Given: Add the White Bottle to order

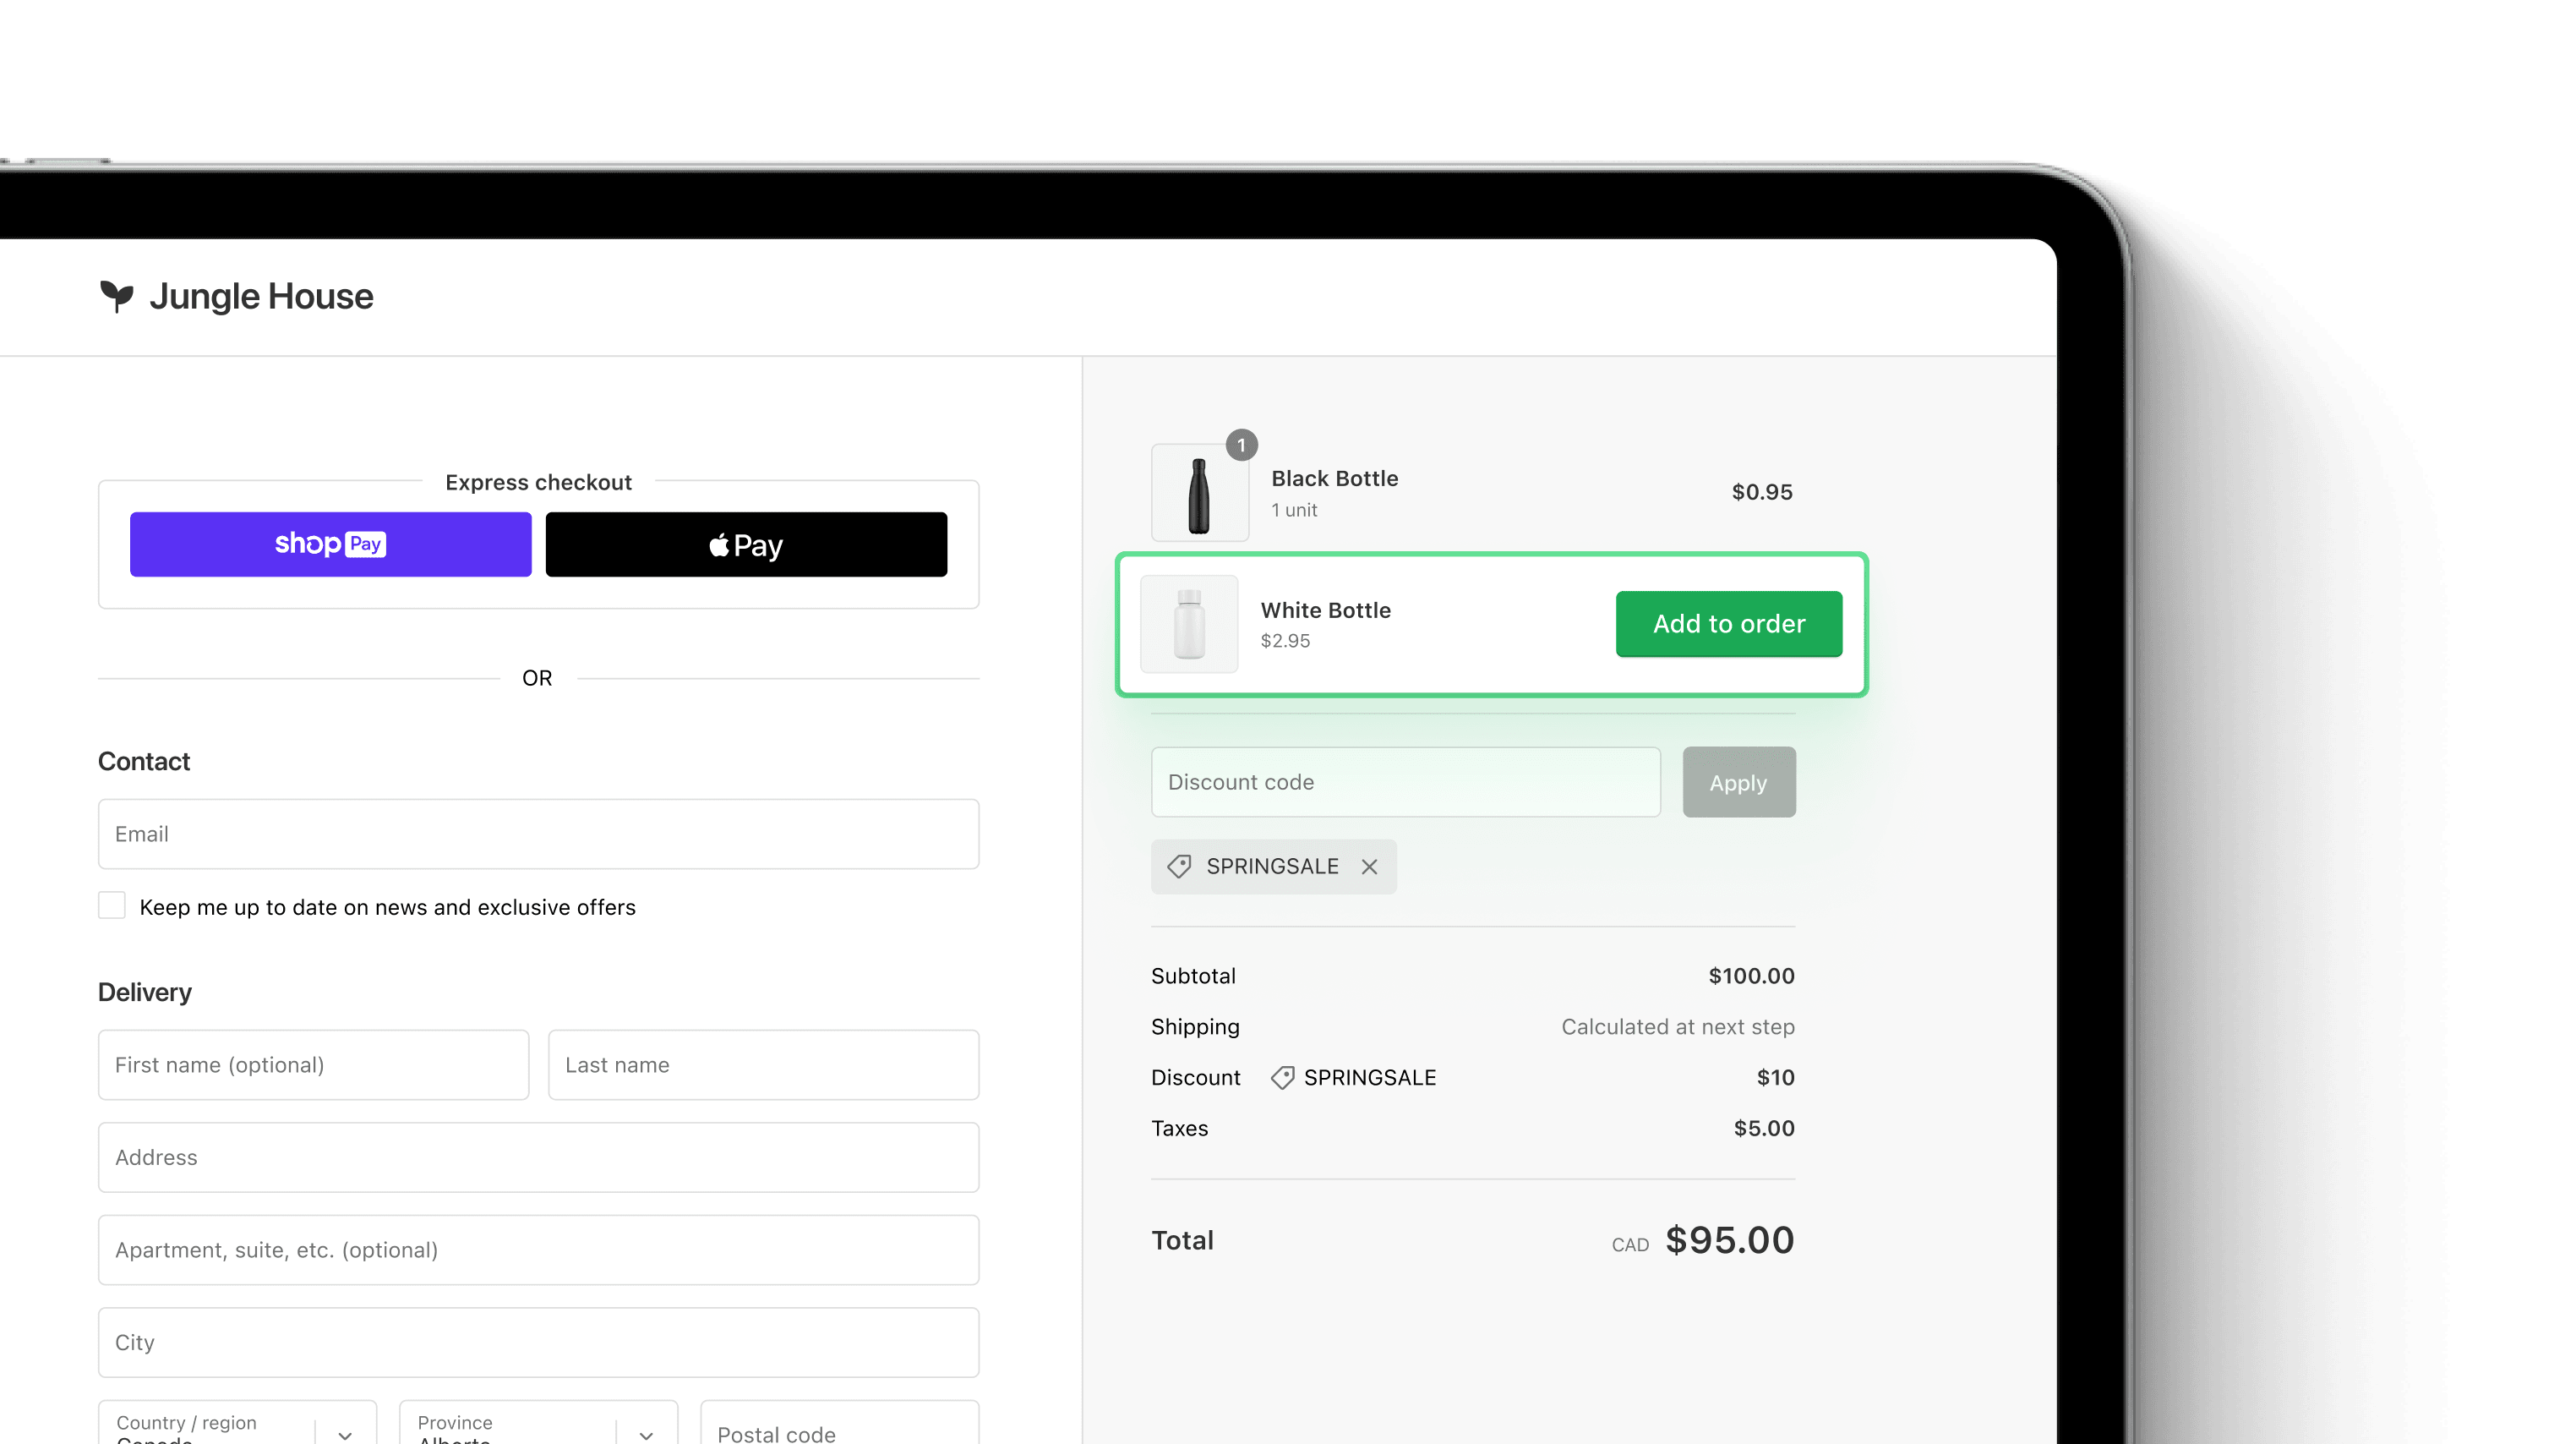Looking at the screenshot, I should point(1728,624).
